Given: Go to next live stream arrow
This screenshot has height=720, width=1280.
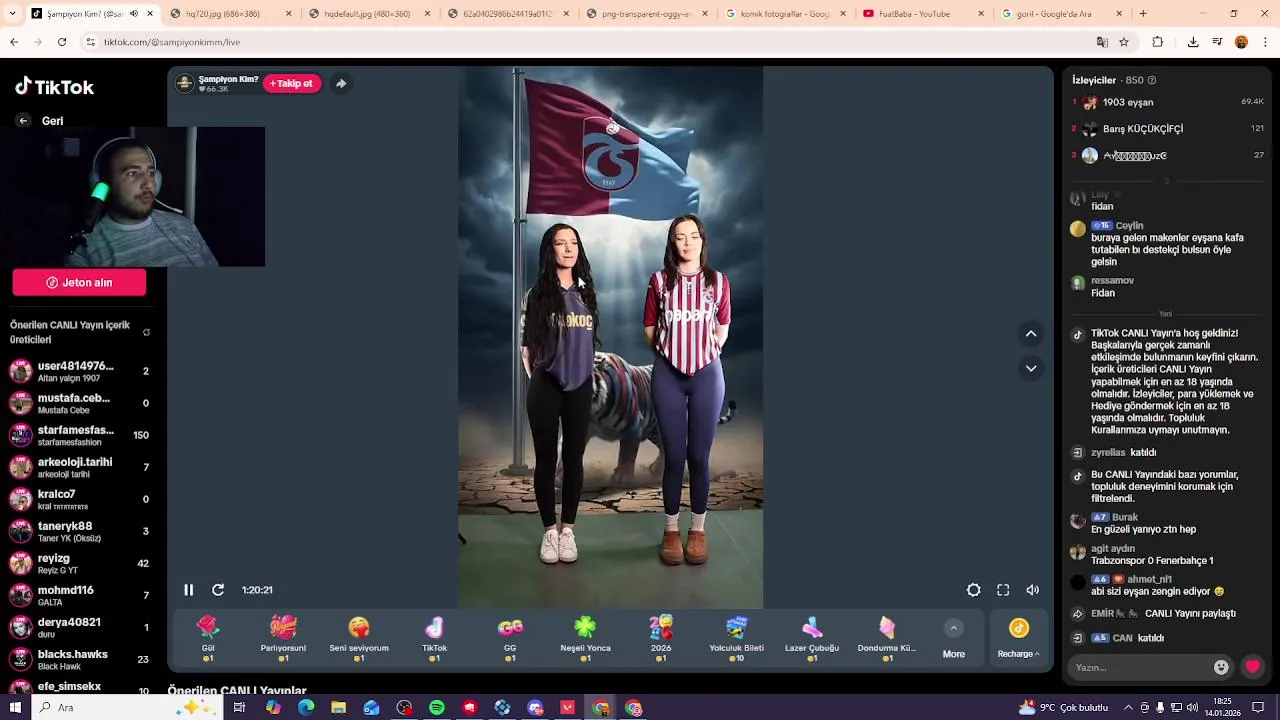Looking at the screenshot, I should point(1031,368).
